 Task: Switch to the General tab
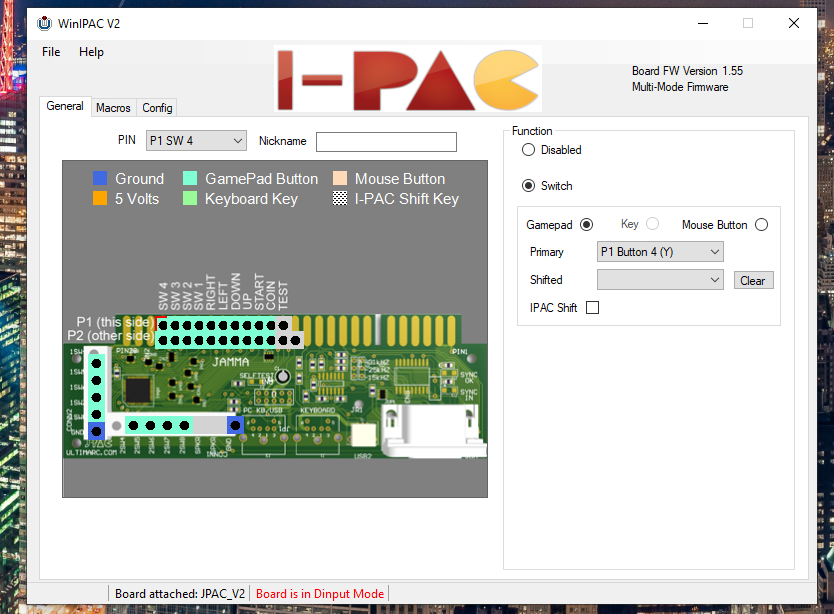click(65, 106)
